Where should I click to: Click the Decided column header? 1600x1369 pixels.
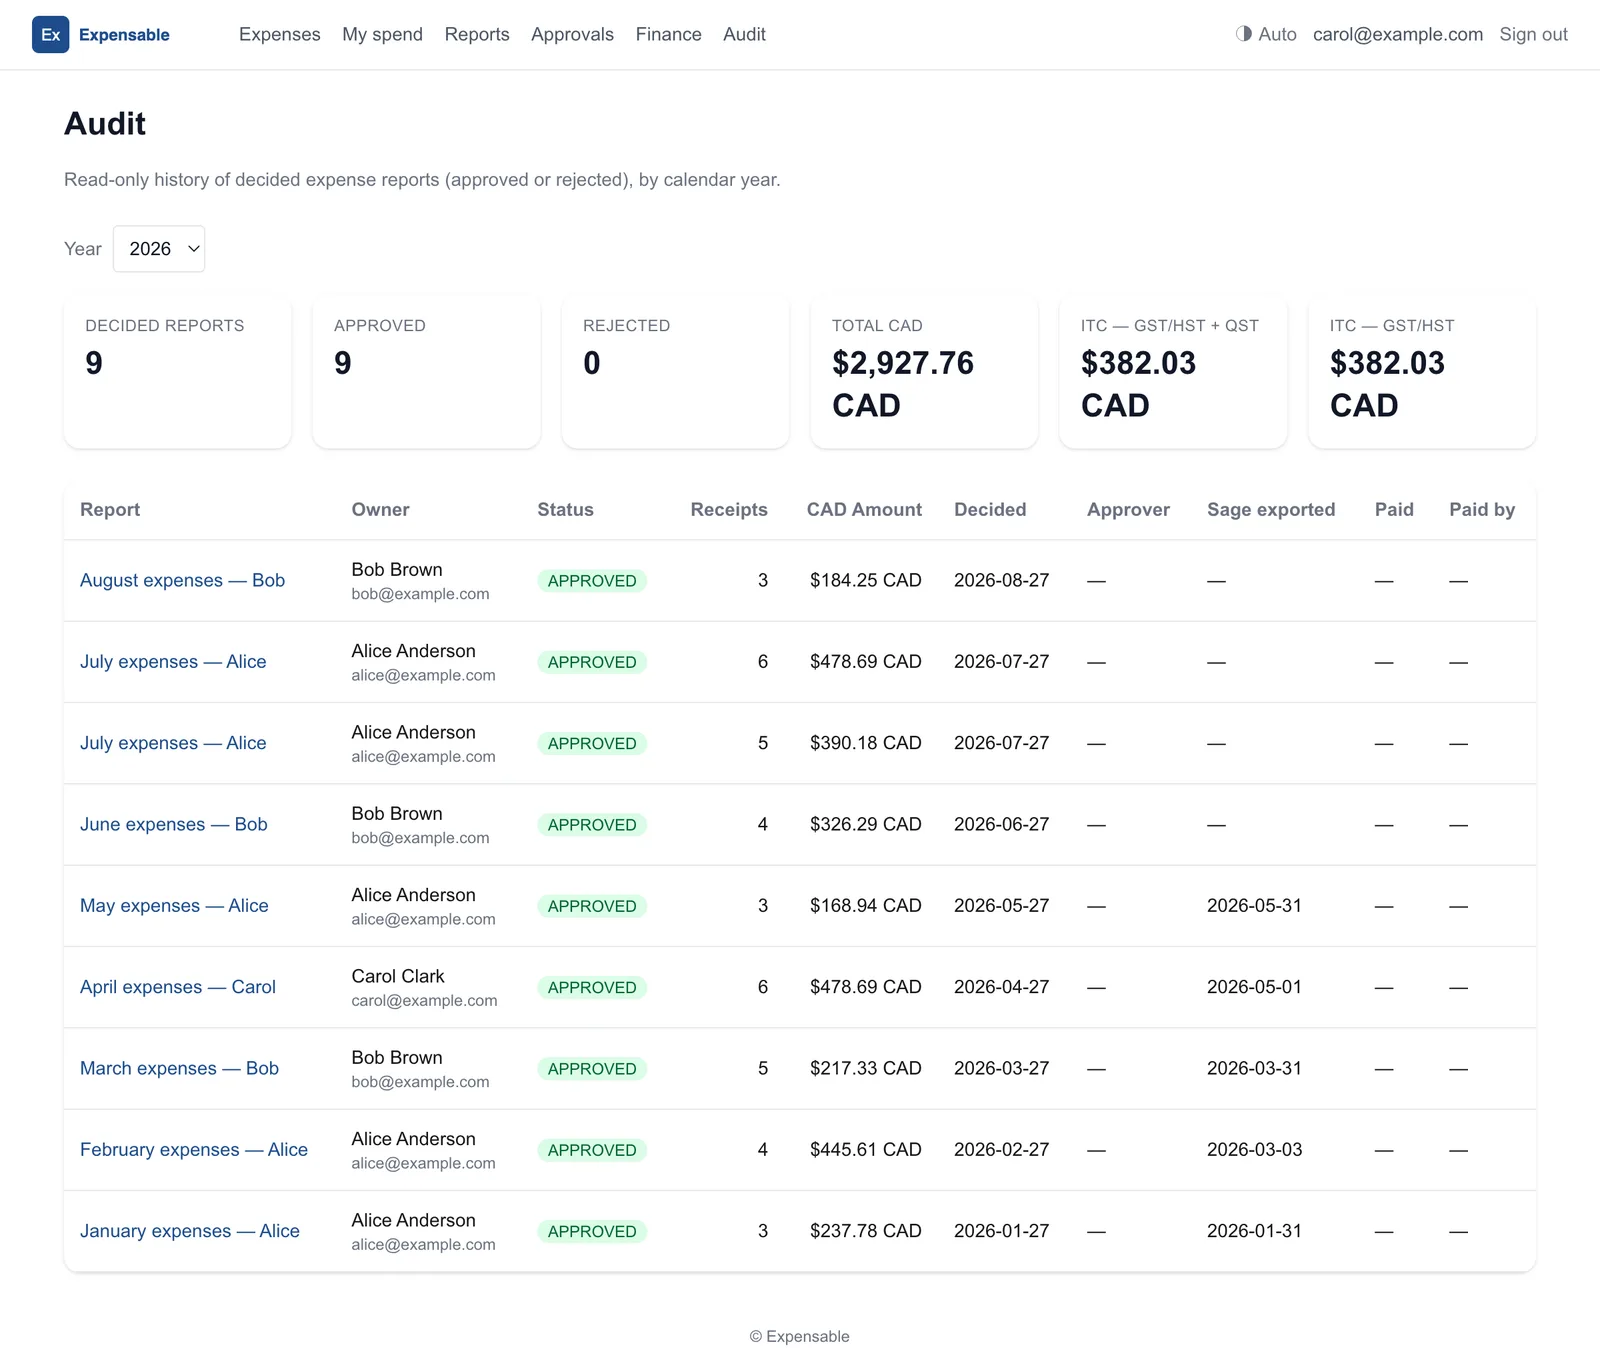tap(990, 510)
